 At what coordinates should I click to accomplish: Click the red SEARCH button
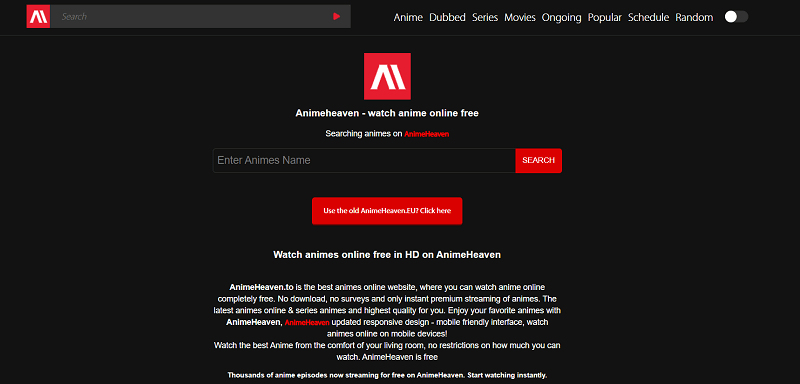(538, 161)
